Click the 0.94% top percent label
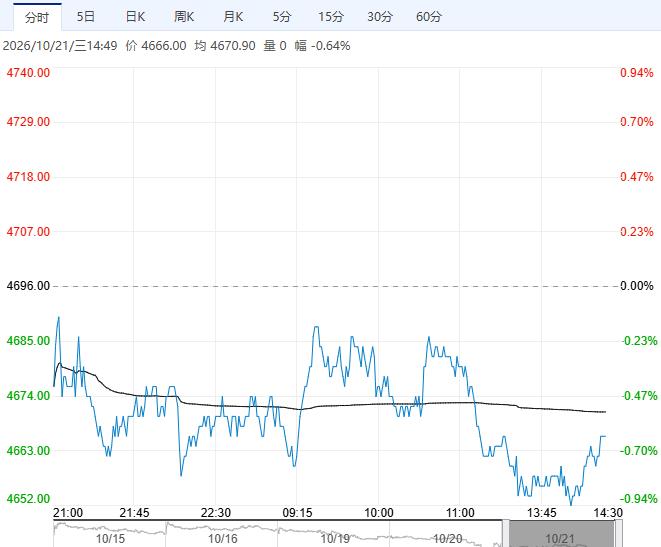This screenshot has width=661, height=547. pos(637,72)
